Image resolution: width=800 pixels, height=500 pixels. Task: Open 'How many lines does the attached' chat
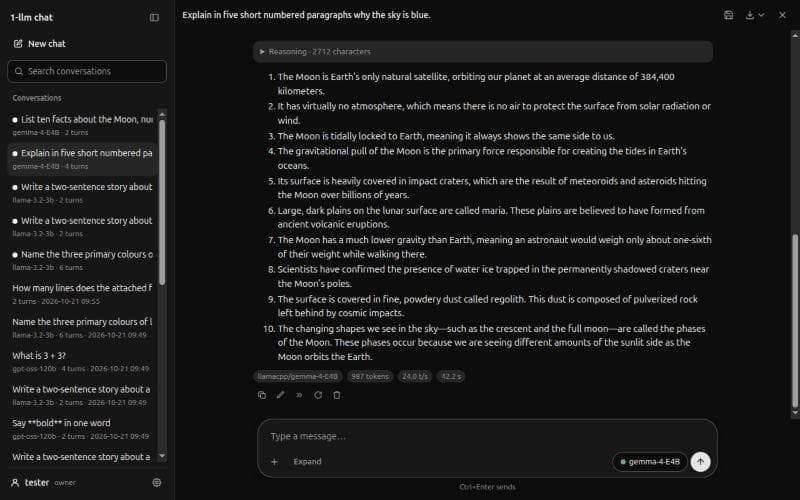pos(83,293)
